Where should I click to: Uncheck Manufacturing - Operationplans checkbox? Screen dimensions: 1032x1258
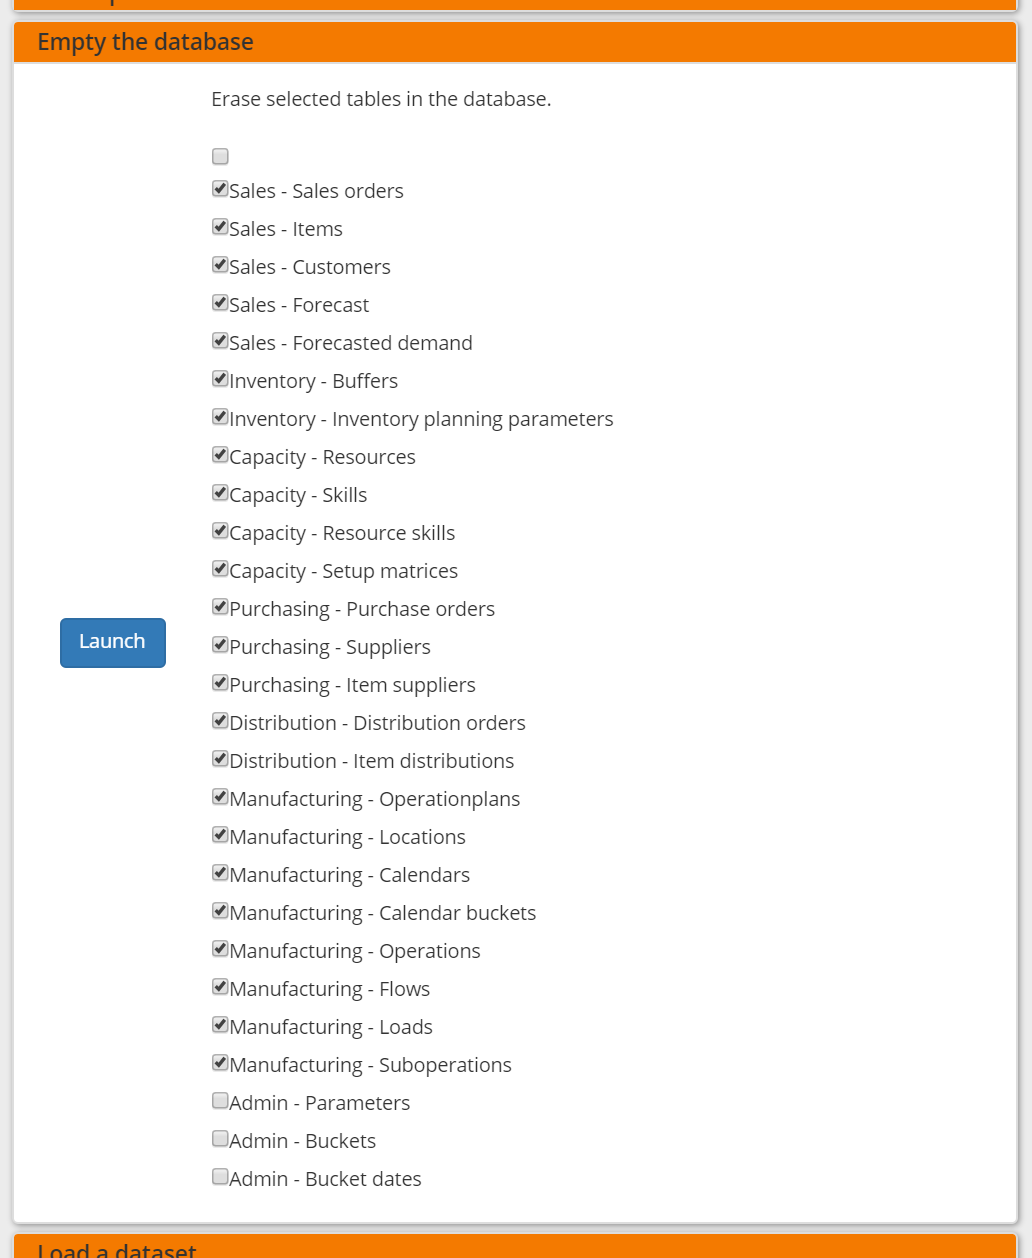point(220,797)
